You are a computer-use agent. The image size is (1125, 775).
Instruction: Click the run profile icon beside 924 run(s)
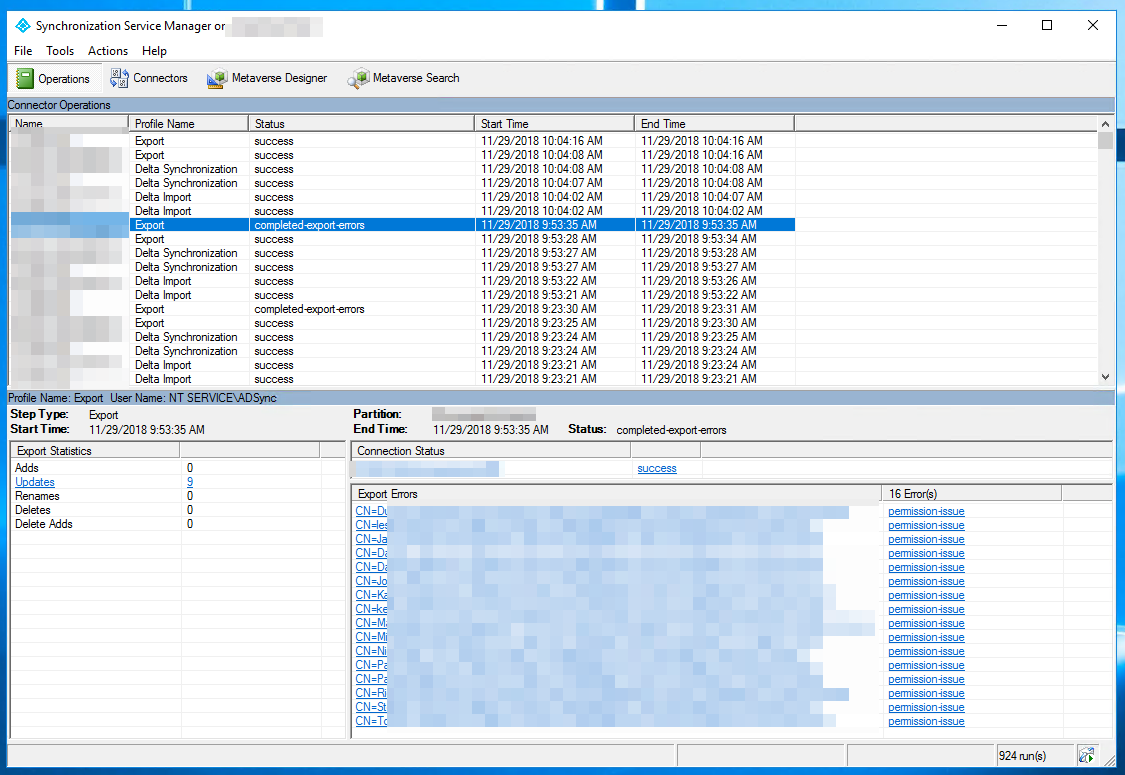pos(1086,755)
